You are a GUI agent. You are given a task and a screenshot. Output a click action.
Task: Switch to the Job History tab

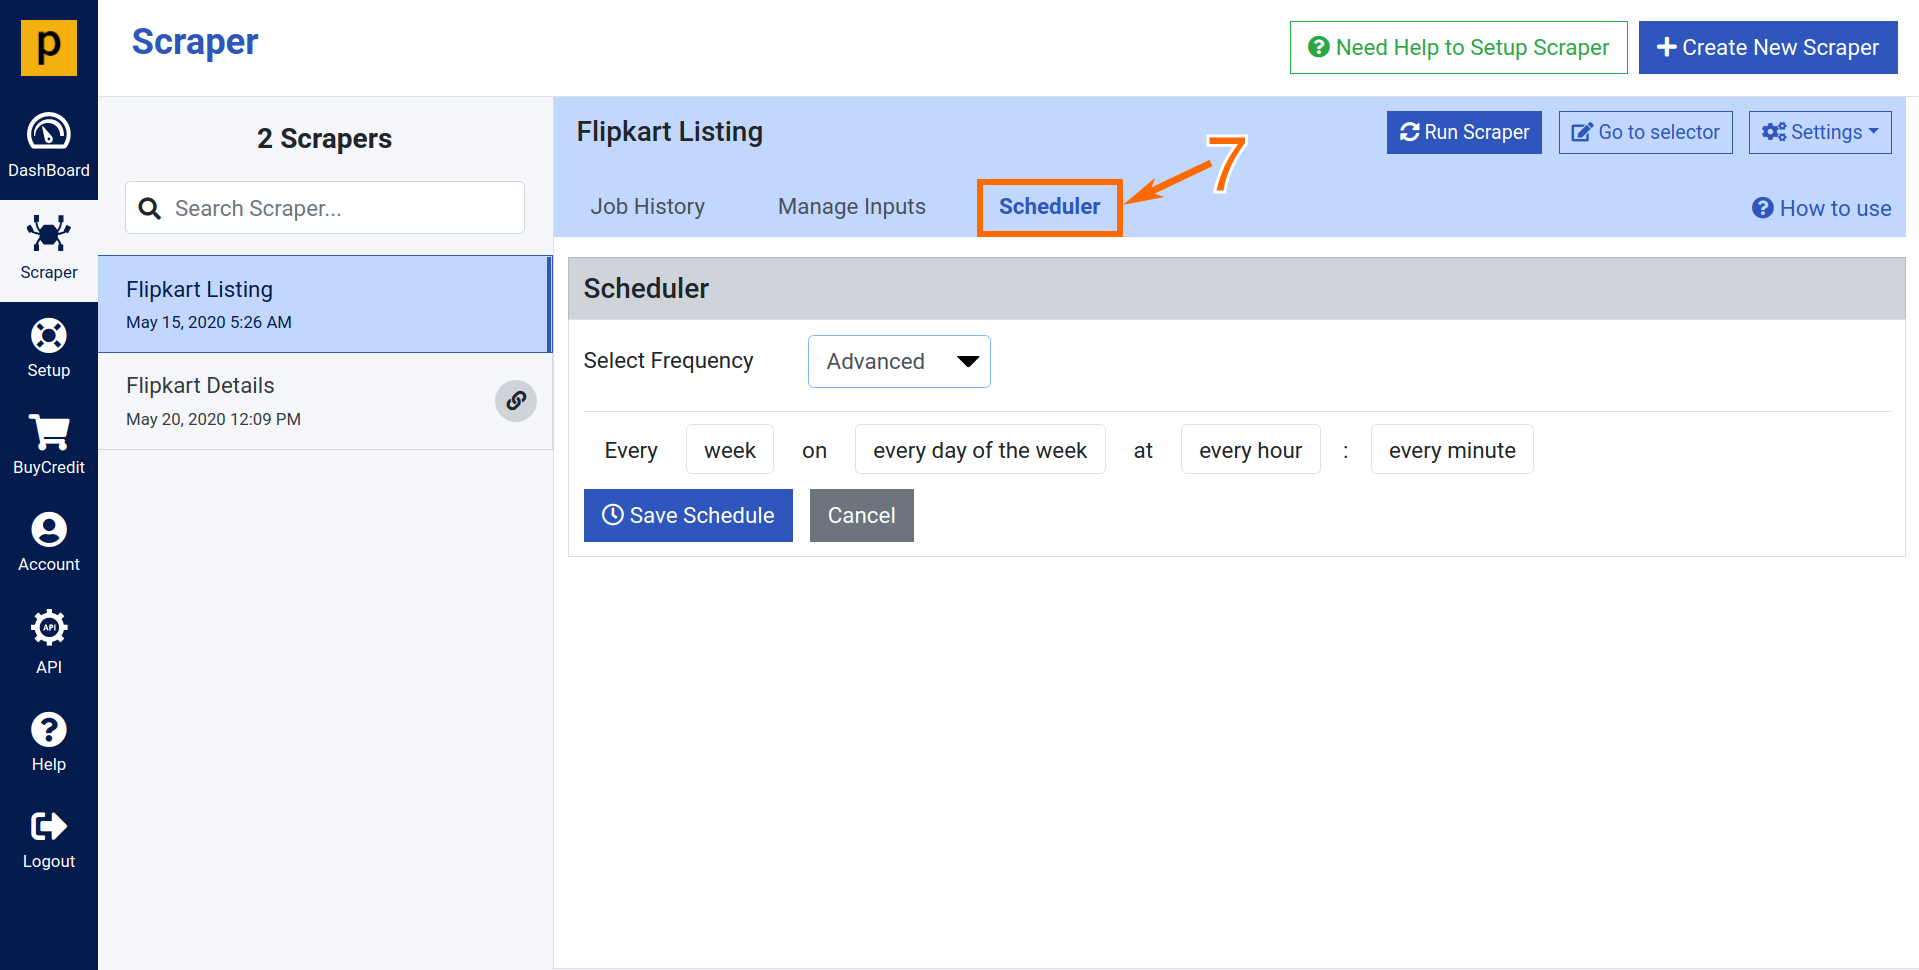coord(647,207)
